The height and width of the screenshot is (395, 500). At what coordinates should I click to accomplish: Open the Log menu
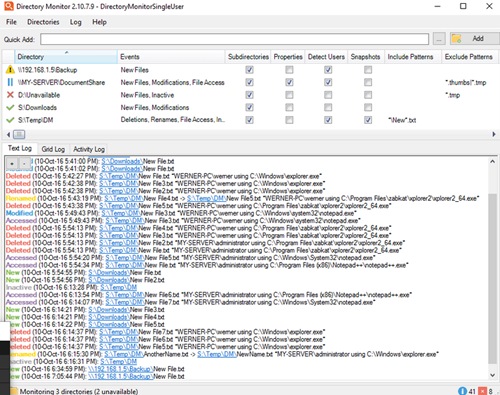coord(76,22)
